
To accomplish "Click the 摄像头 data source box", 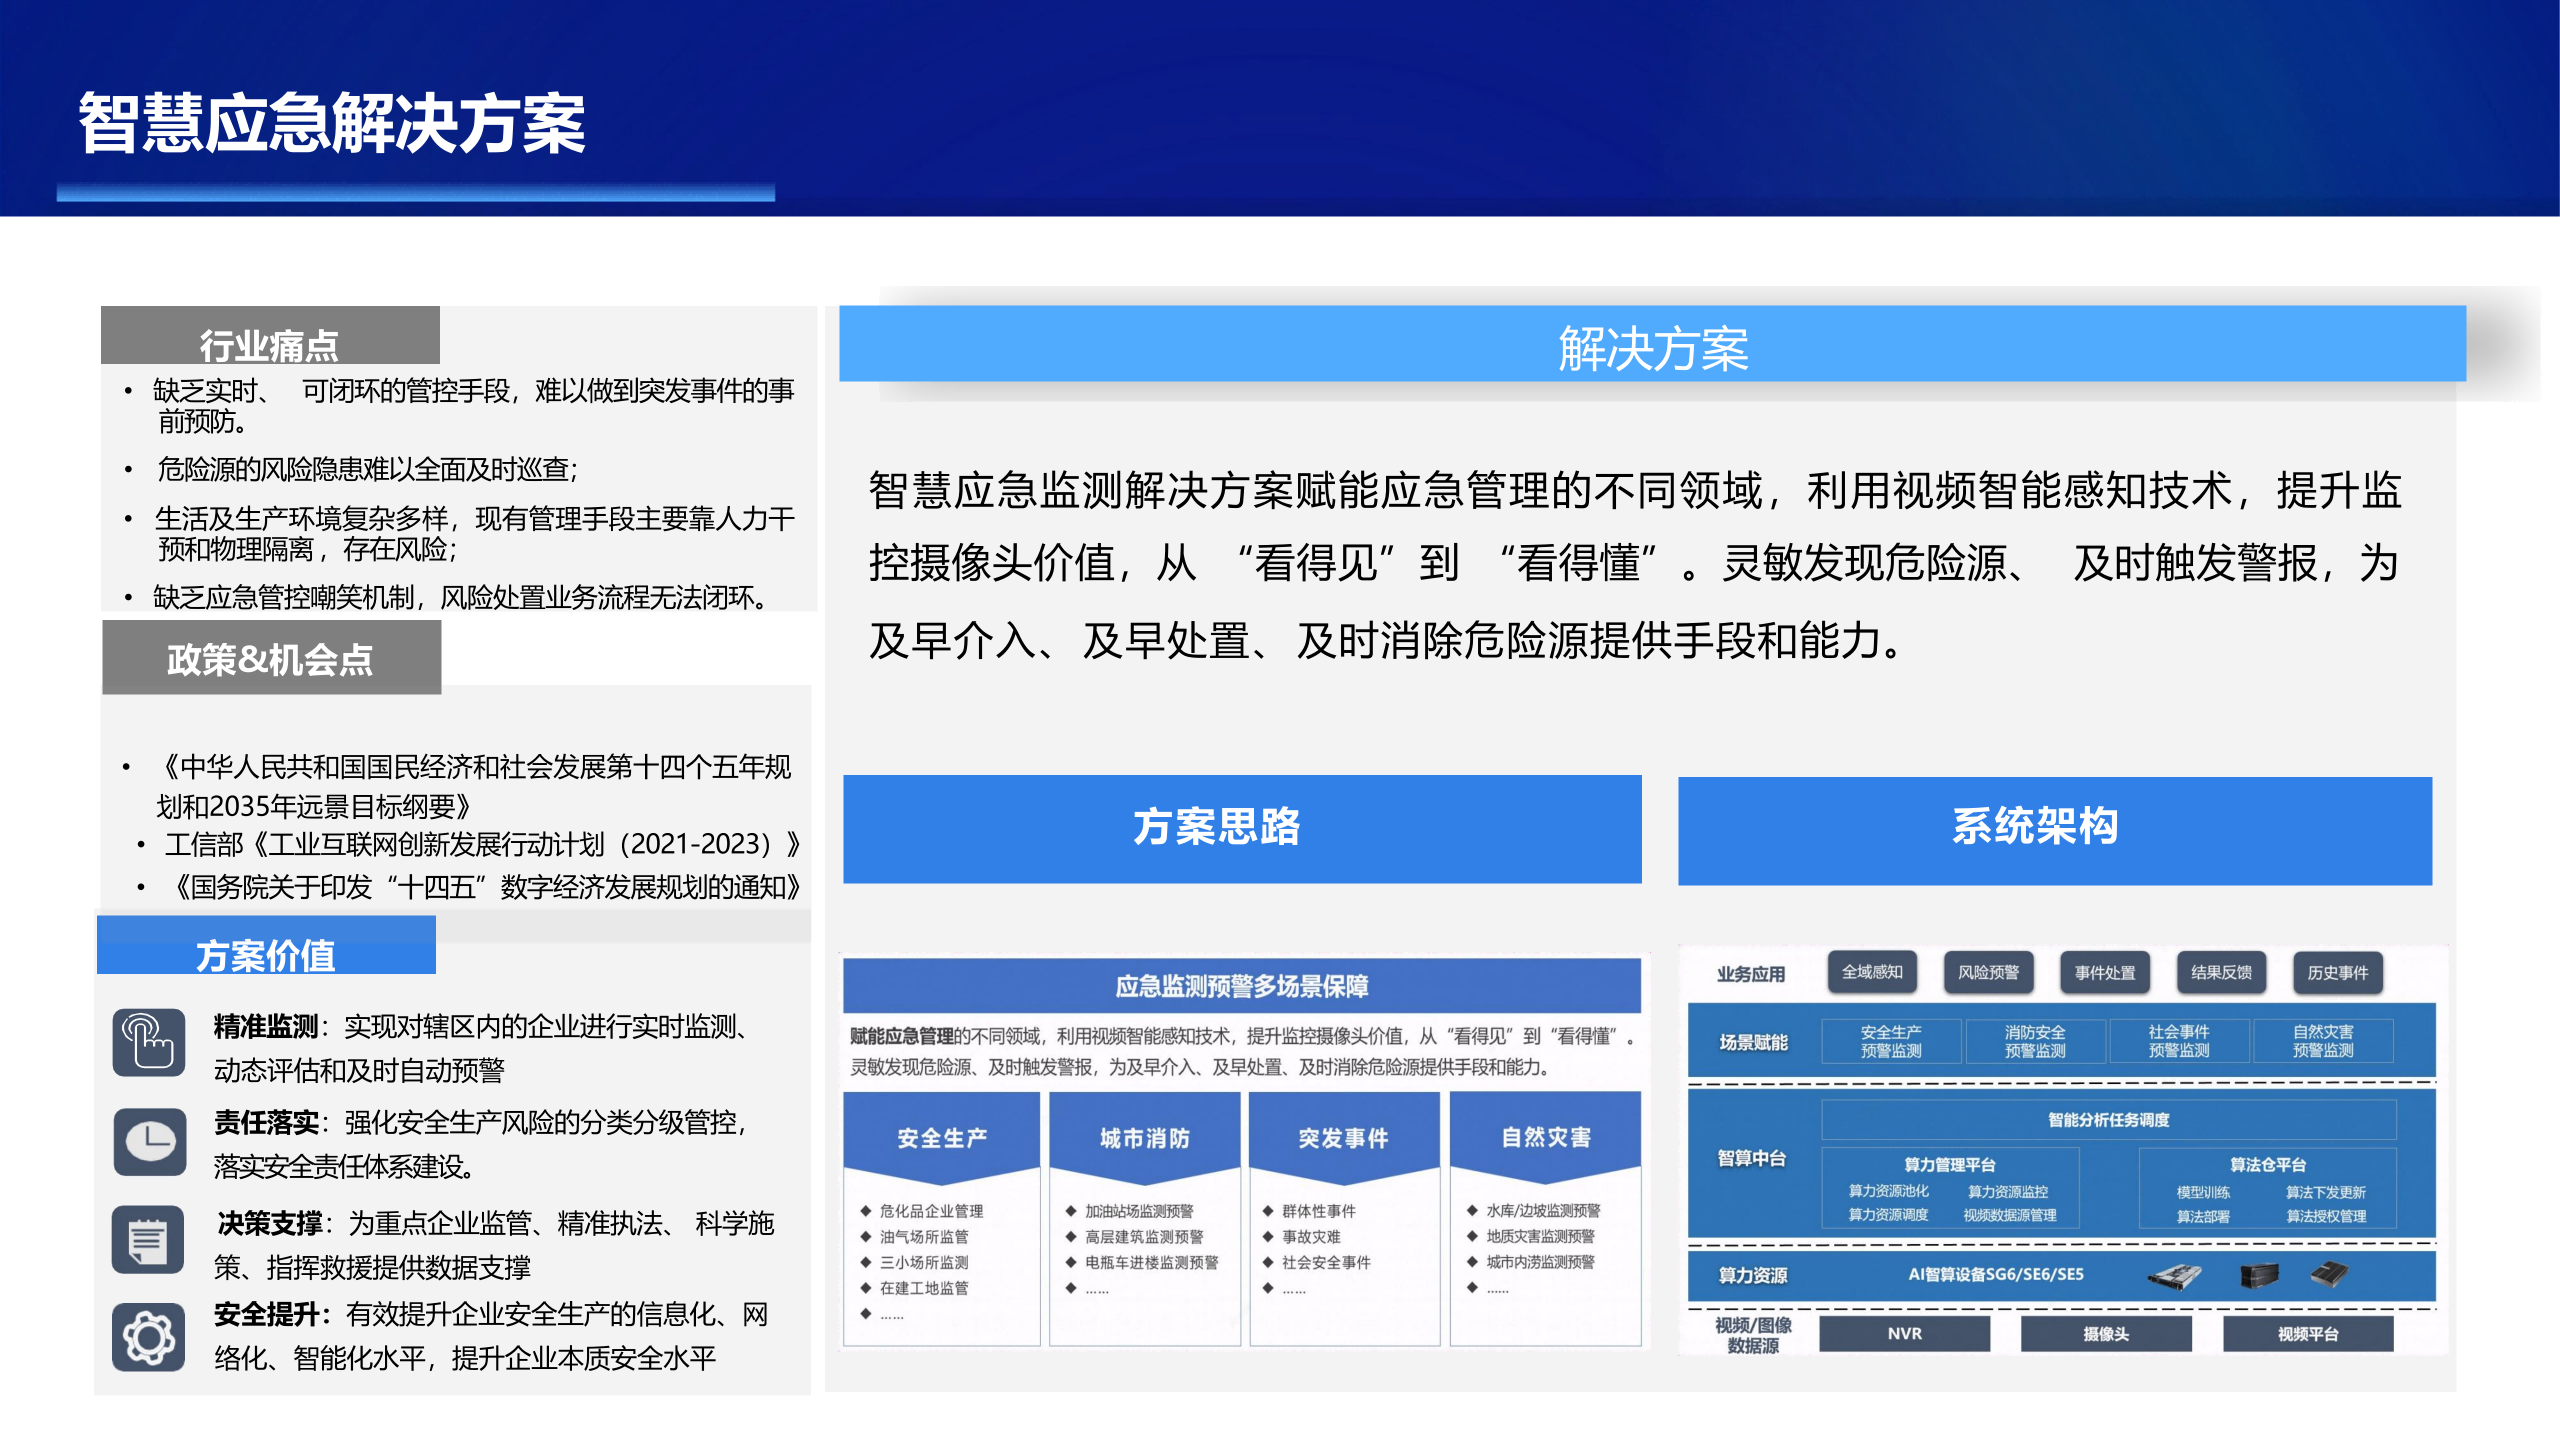I will pos(2106,1334).
